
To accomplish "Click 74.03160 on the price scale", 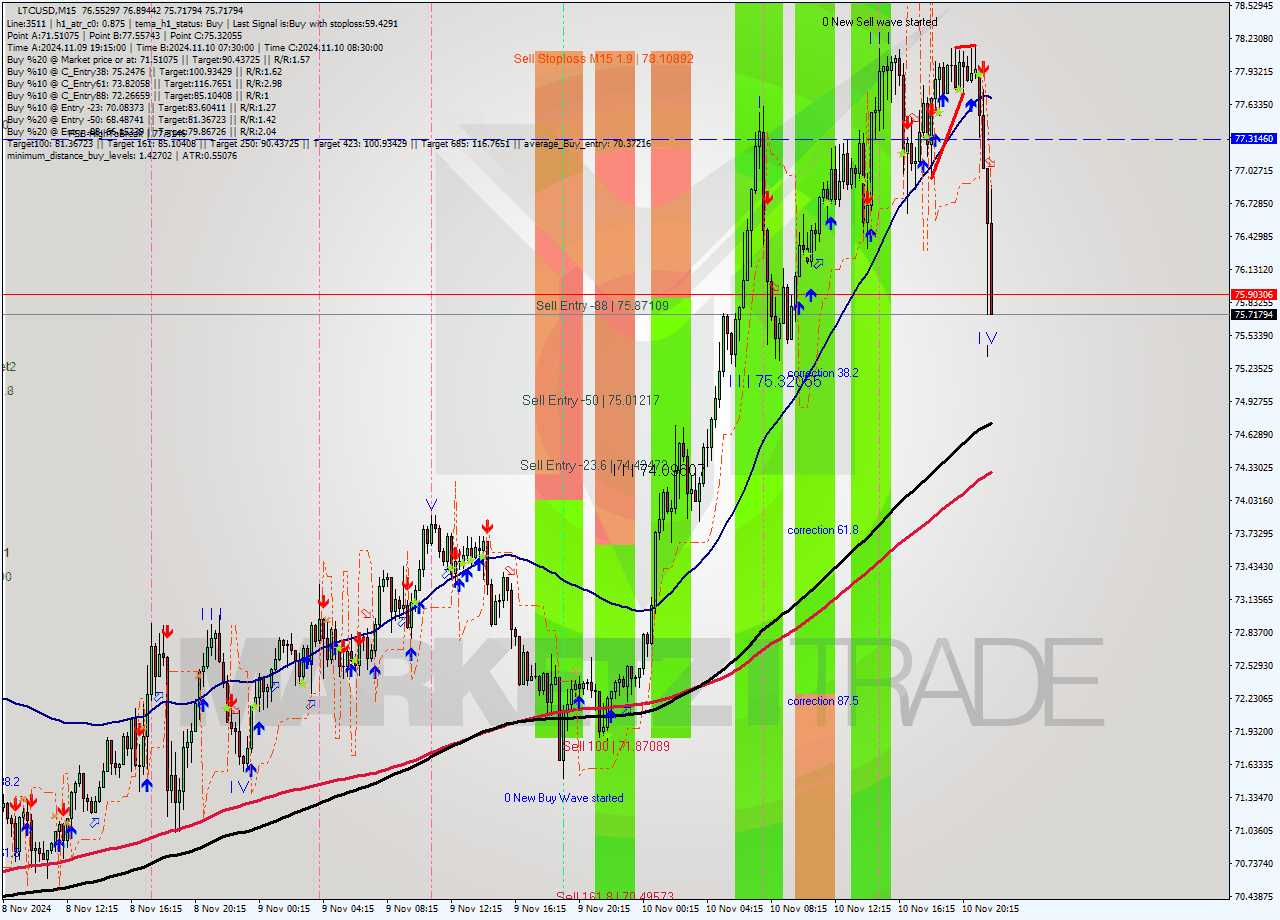I will [x=1254, y=501].
